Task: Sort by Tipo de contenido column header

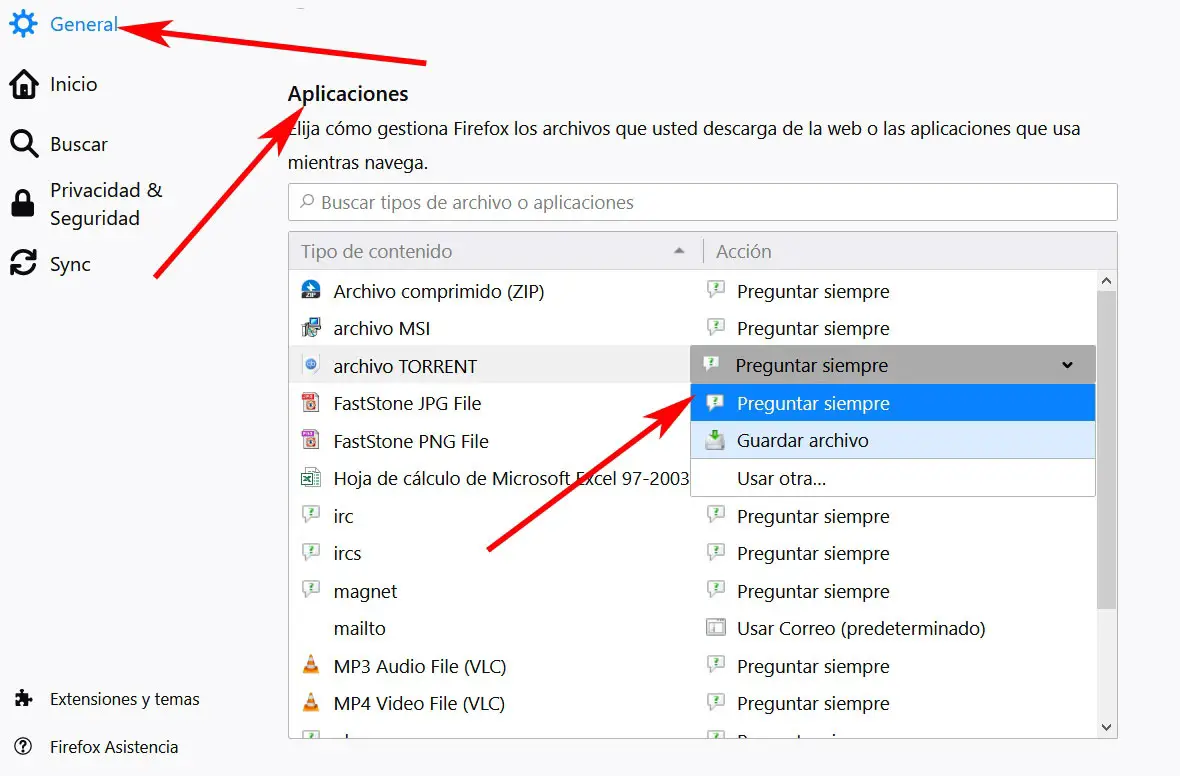Action: pyautogui.click(x=495, y=251)
